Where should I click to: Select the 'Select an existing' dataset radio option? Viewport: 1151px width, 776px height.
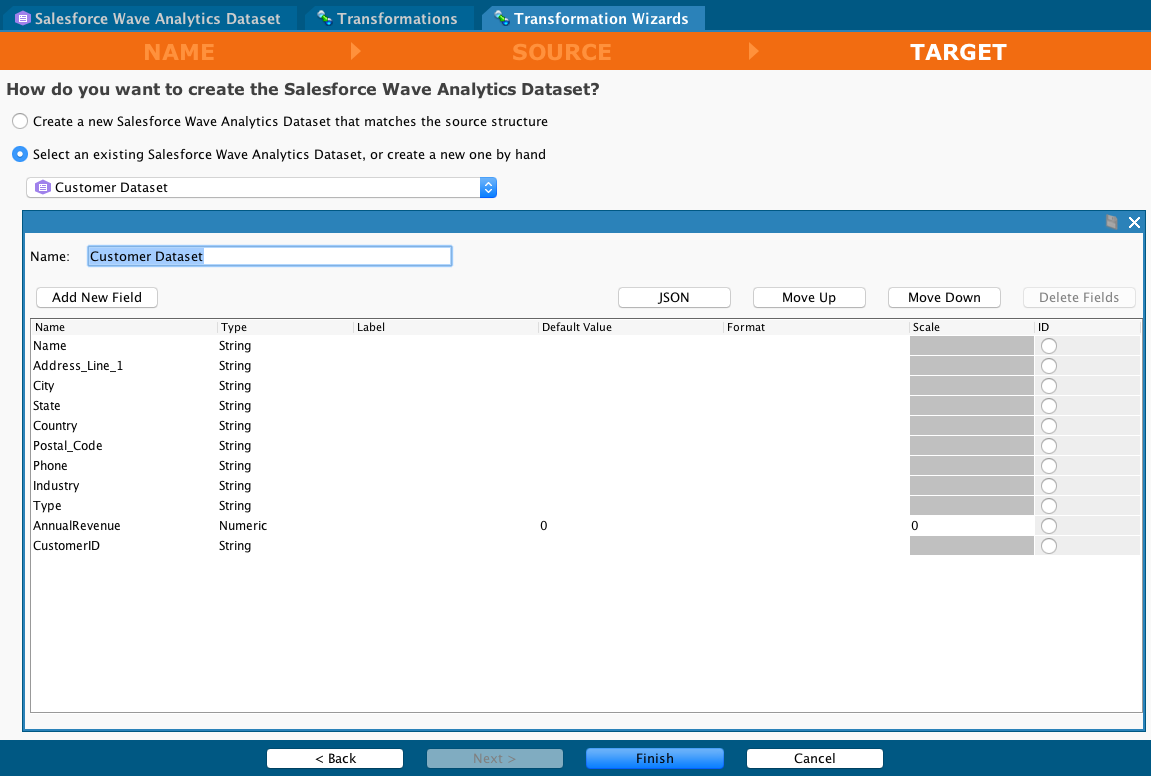pyautogui.click(x=20, y=155)
